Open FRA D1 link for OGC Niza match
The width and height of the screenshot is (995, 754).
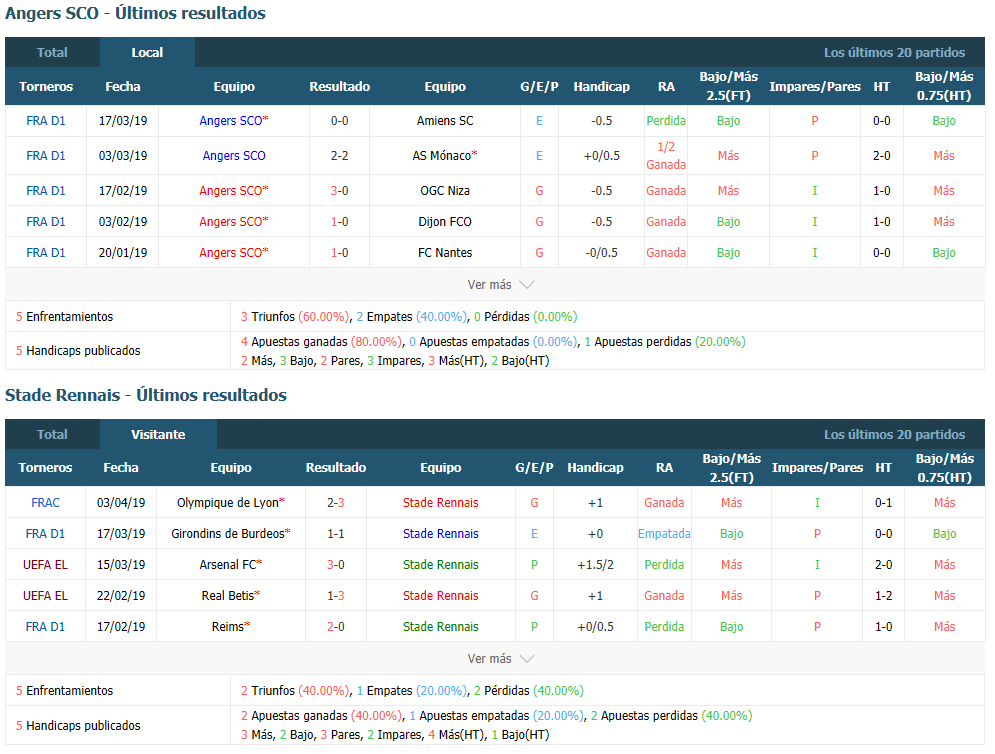[46, 190]
